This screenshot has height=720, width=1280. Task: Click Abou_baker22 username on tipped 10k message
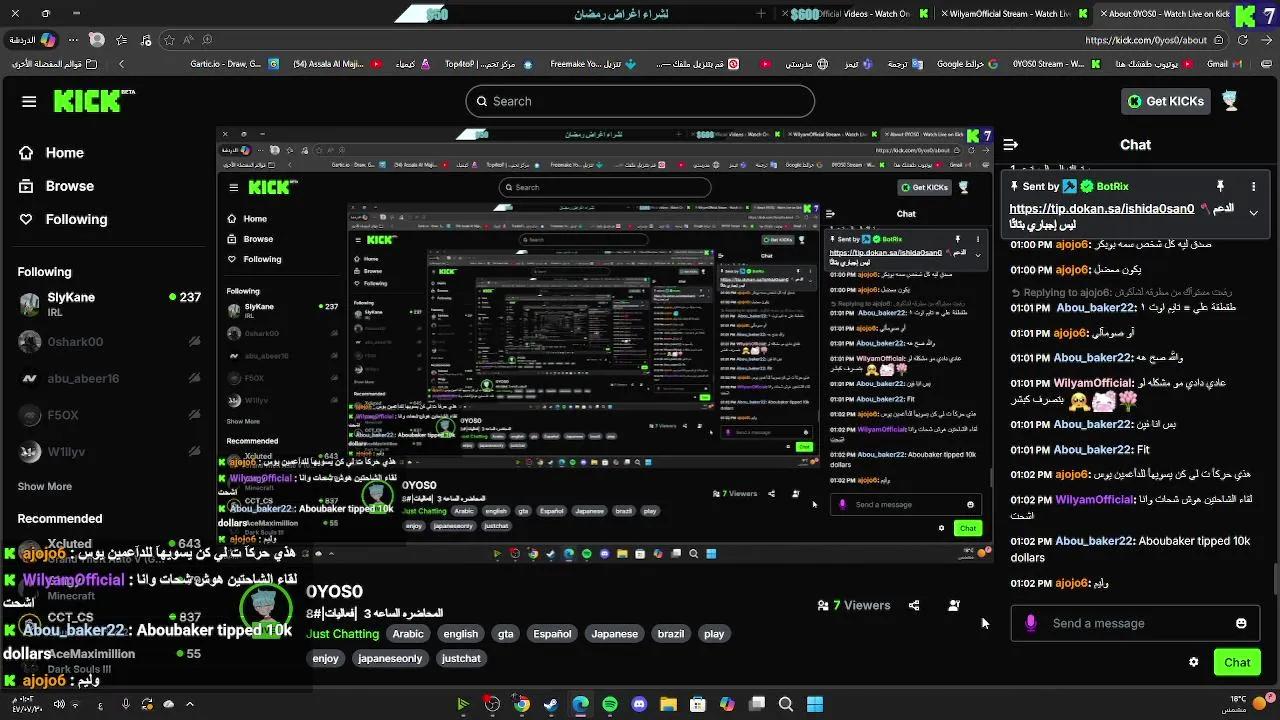click(x=1095, y=541)
